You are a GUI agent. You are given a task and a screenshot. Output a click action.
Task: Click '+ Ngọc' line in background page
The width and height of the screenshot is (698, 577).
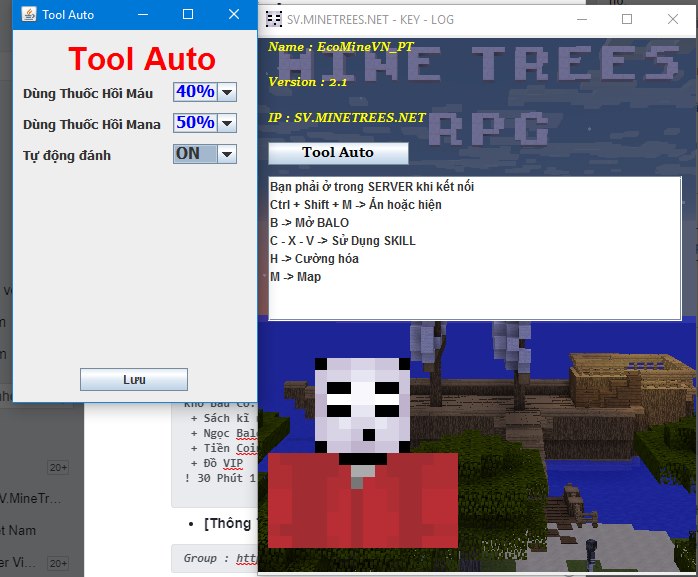[223, 434]
